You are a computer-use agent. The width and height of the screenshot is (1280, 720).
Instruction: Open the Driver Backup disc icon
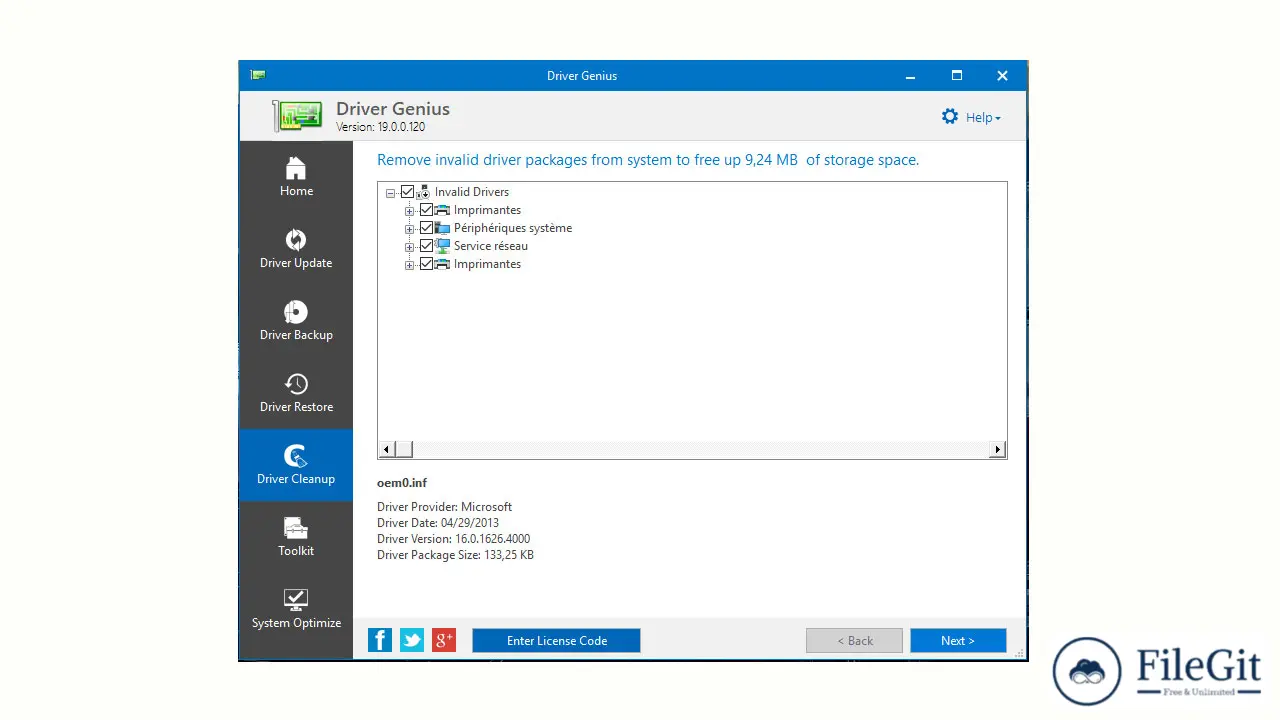click(296, 312)
